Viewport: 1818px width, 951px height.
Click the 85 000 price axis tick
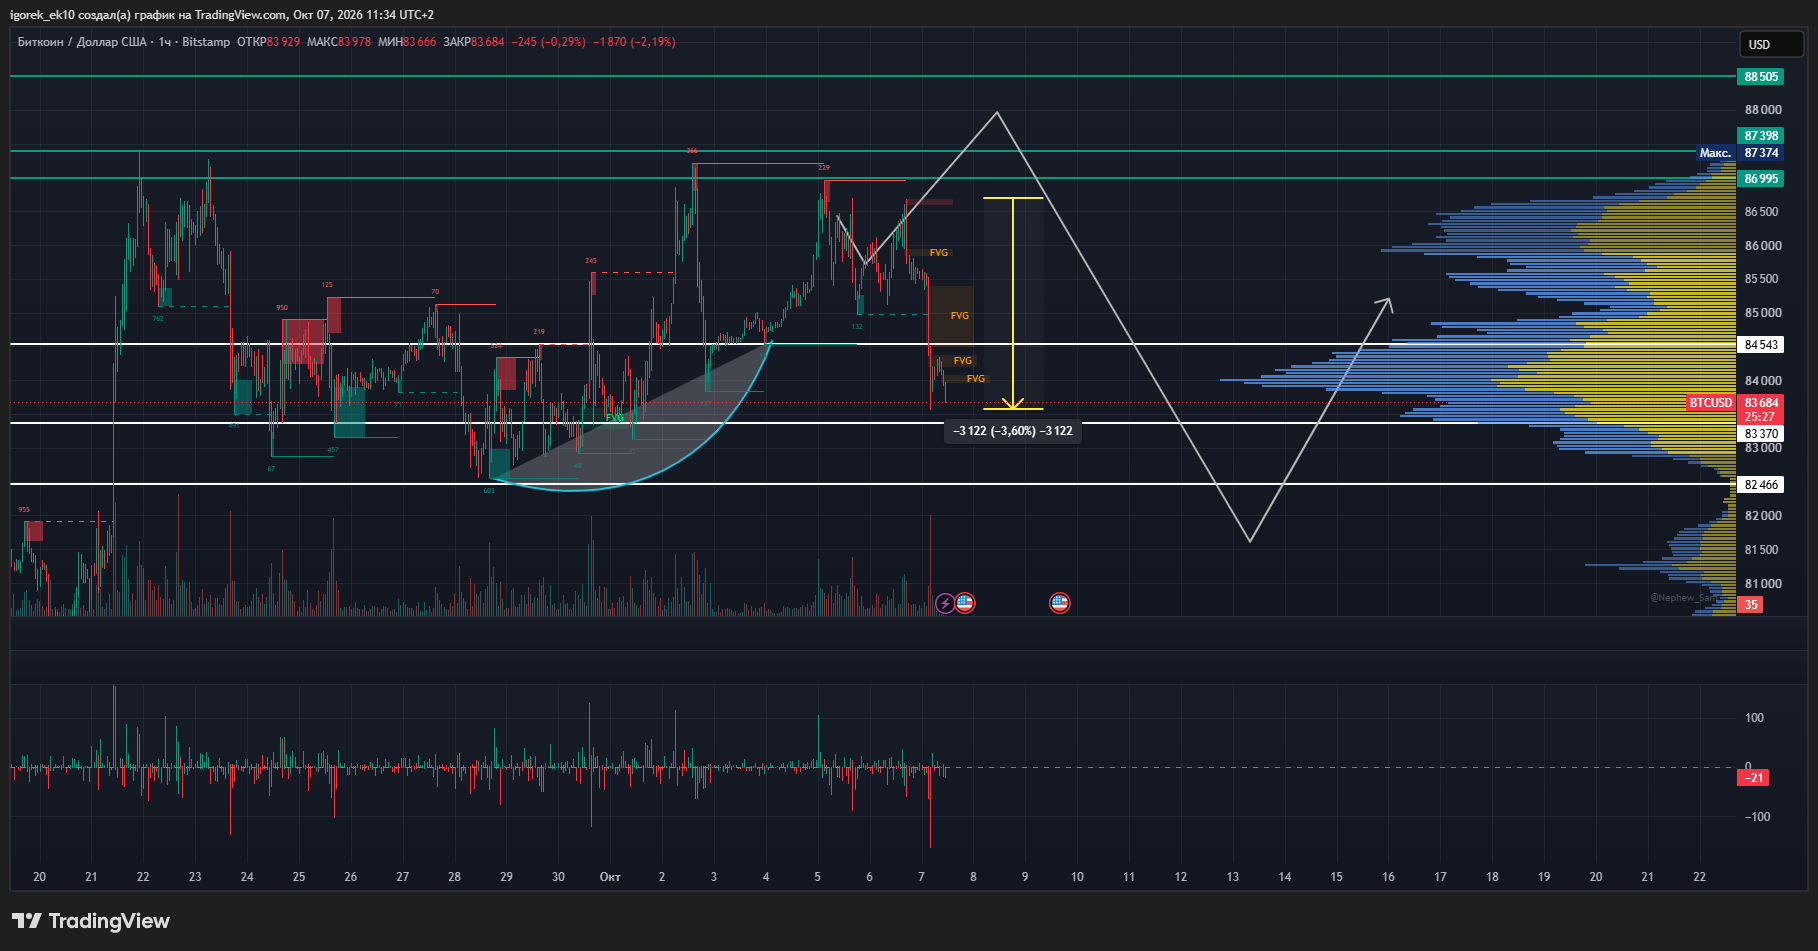(x=1763, y=313)
